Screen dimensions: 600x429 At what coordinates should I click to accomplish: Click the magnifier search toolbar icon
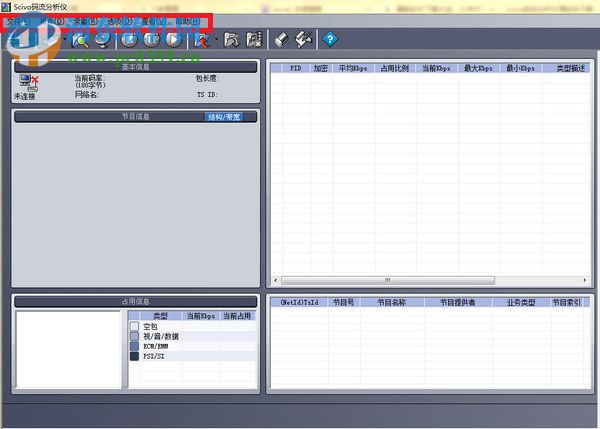pos(80,39)
